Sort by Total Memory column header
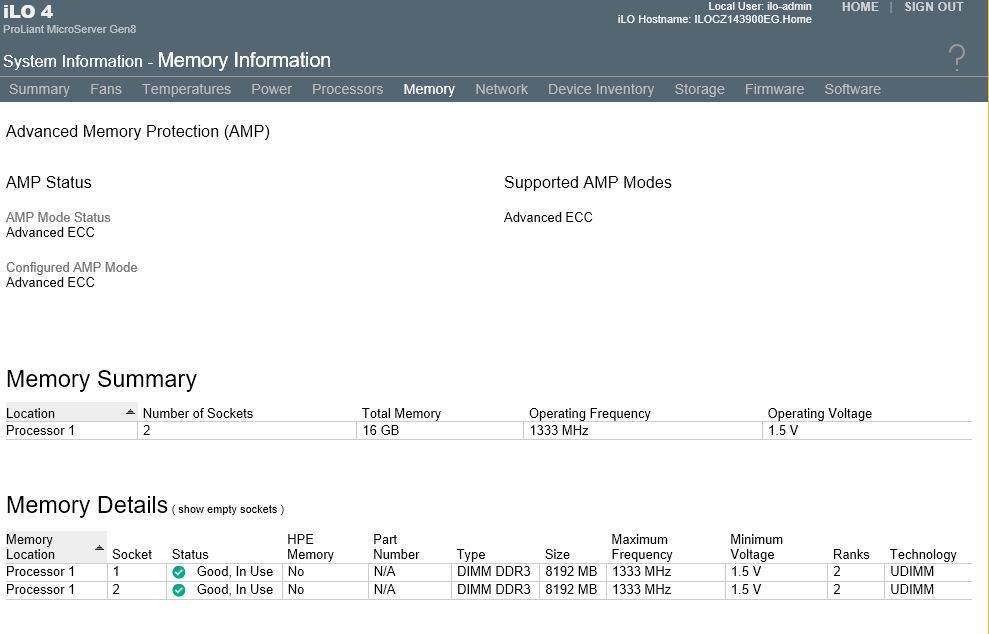989x634 pixels. point(401,413)
